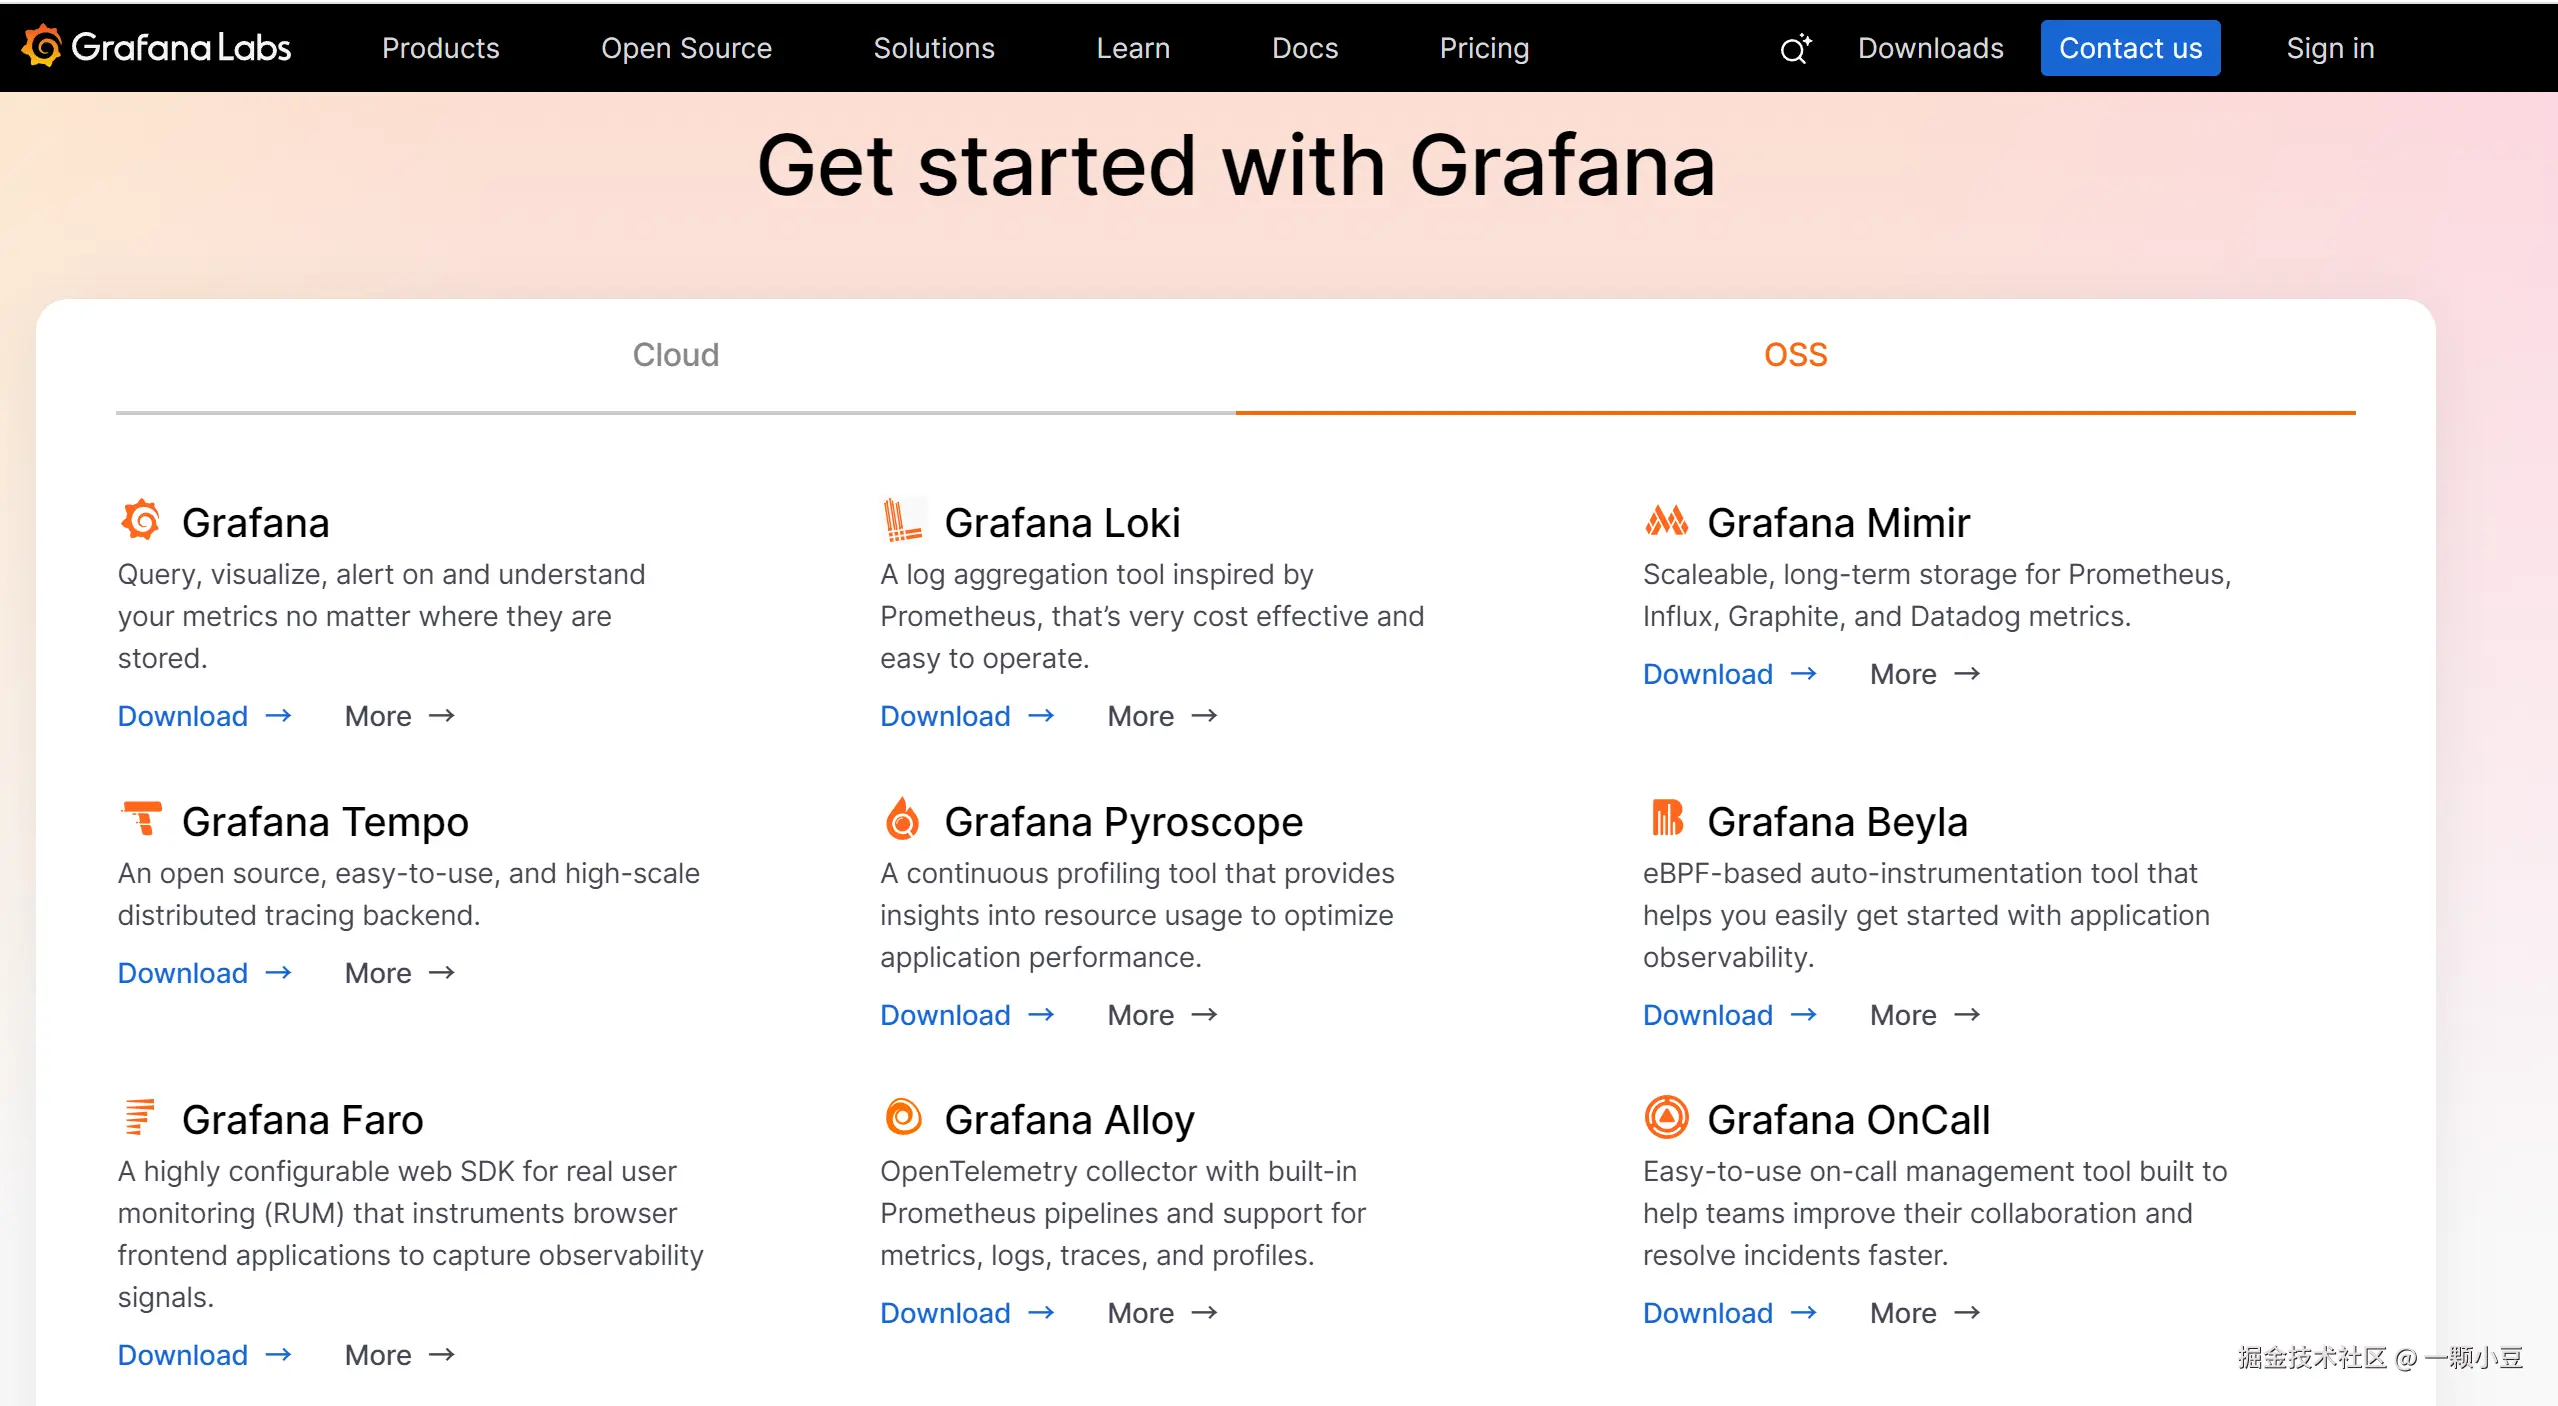2558x1406 pixels.
Task: Click the Grafana Labs logo
Action: [157, 47]
